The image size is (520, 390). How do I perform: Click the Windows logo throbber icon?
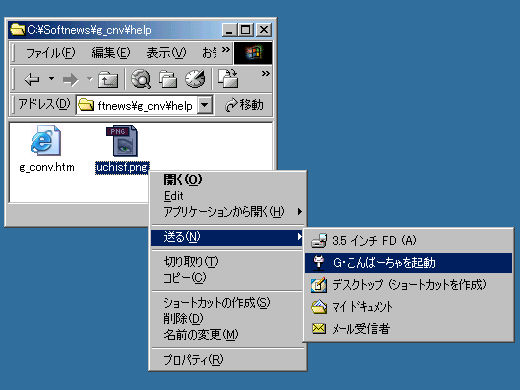[x=253, y=53]
